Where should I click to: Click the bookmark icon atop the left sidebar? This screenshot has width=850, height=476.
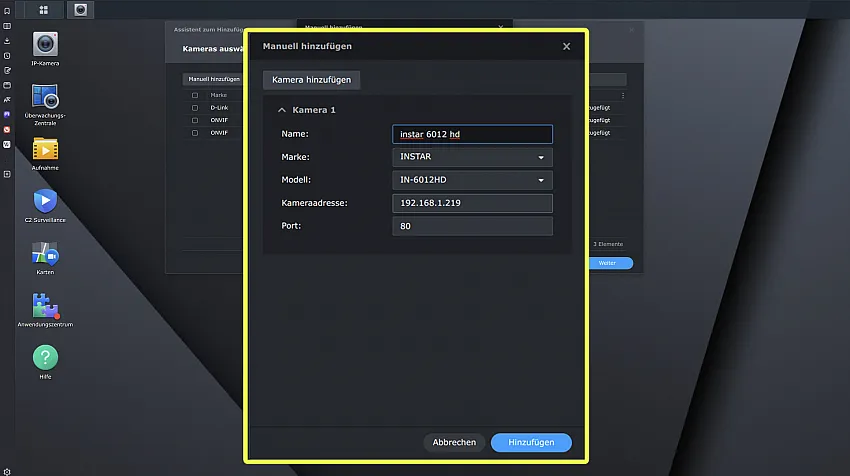pos(7,11)
